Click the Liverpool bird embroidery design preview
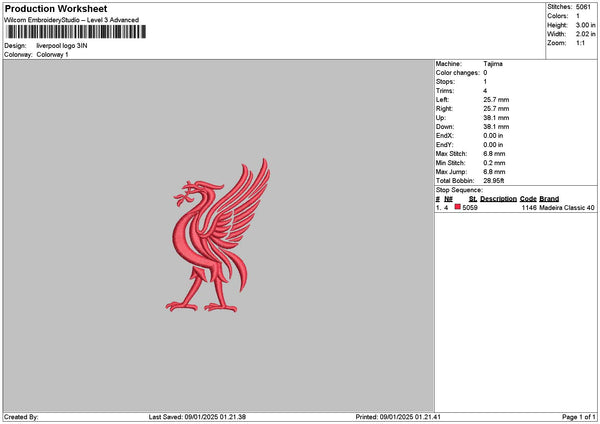Screen dimensions: 600x424 point(218,235)
